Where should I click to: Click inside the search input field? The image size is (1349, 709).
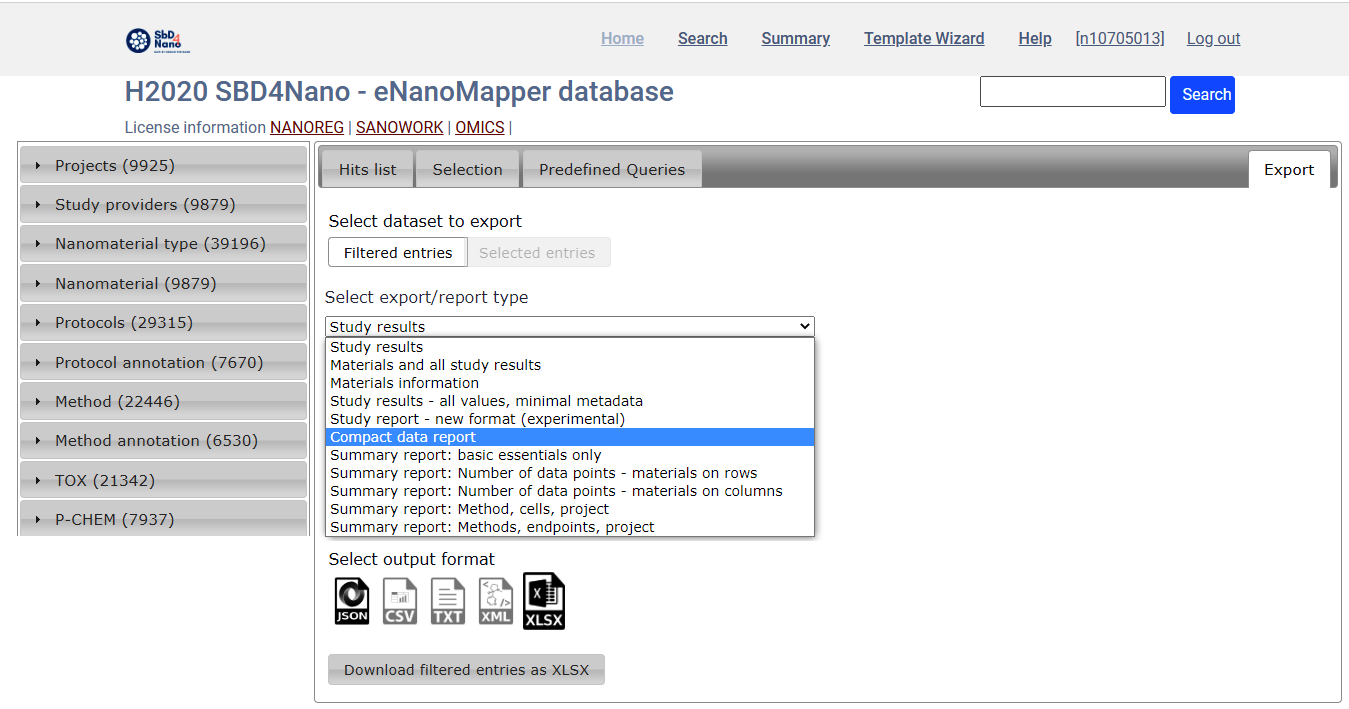(x=1072, y=90)
